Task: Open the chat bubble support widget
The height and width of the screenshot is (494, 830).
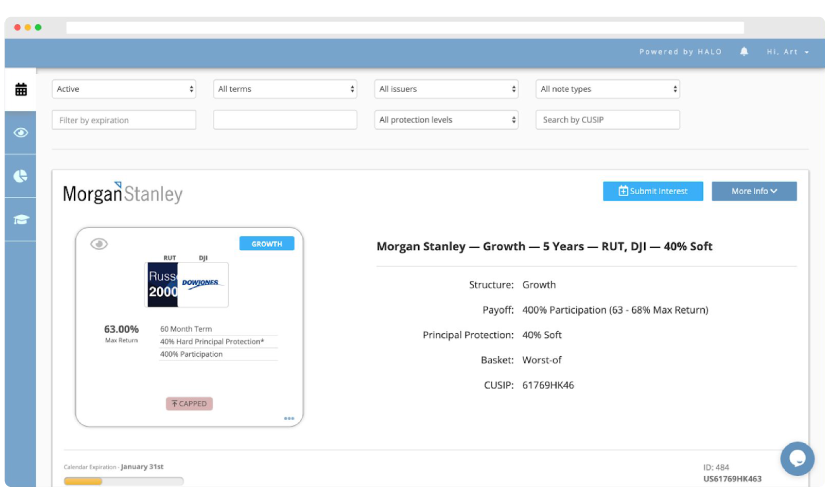Action: tap(797, 459)
